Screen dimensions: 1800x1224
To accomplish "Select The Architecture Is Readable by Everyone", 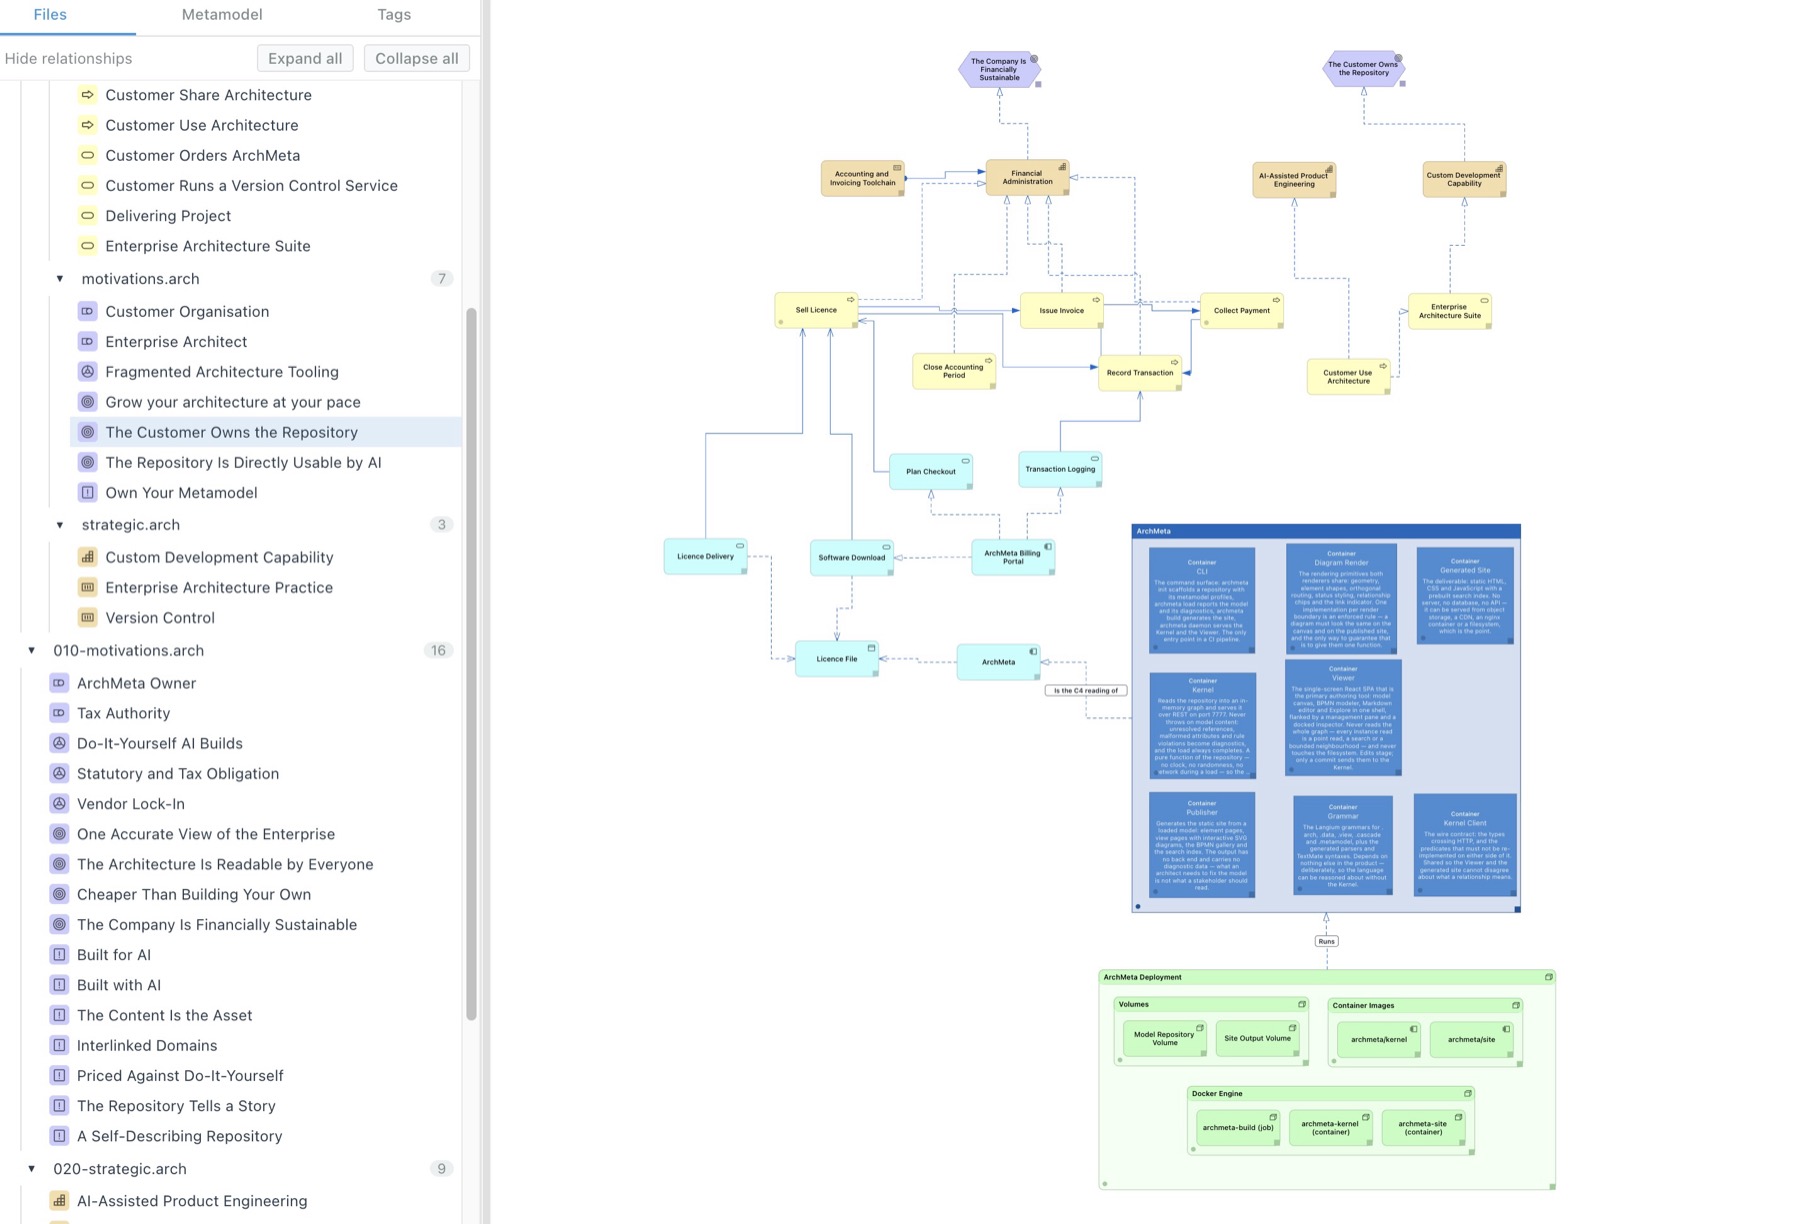I will click(225, 865).
